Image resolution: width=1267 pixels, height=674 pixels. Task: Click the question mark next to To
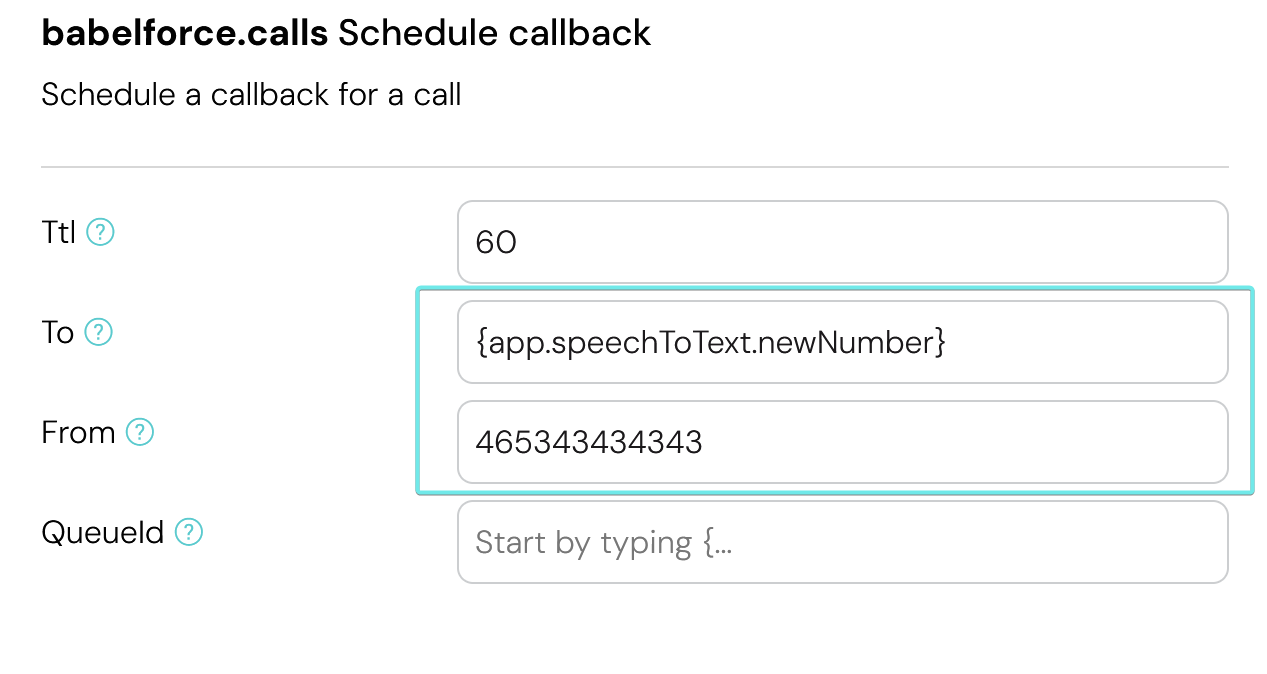[x=98, y=332]
